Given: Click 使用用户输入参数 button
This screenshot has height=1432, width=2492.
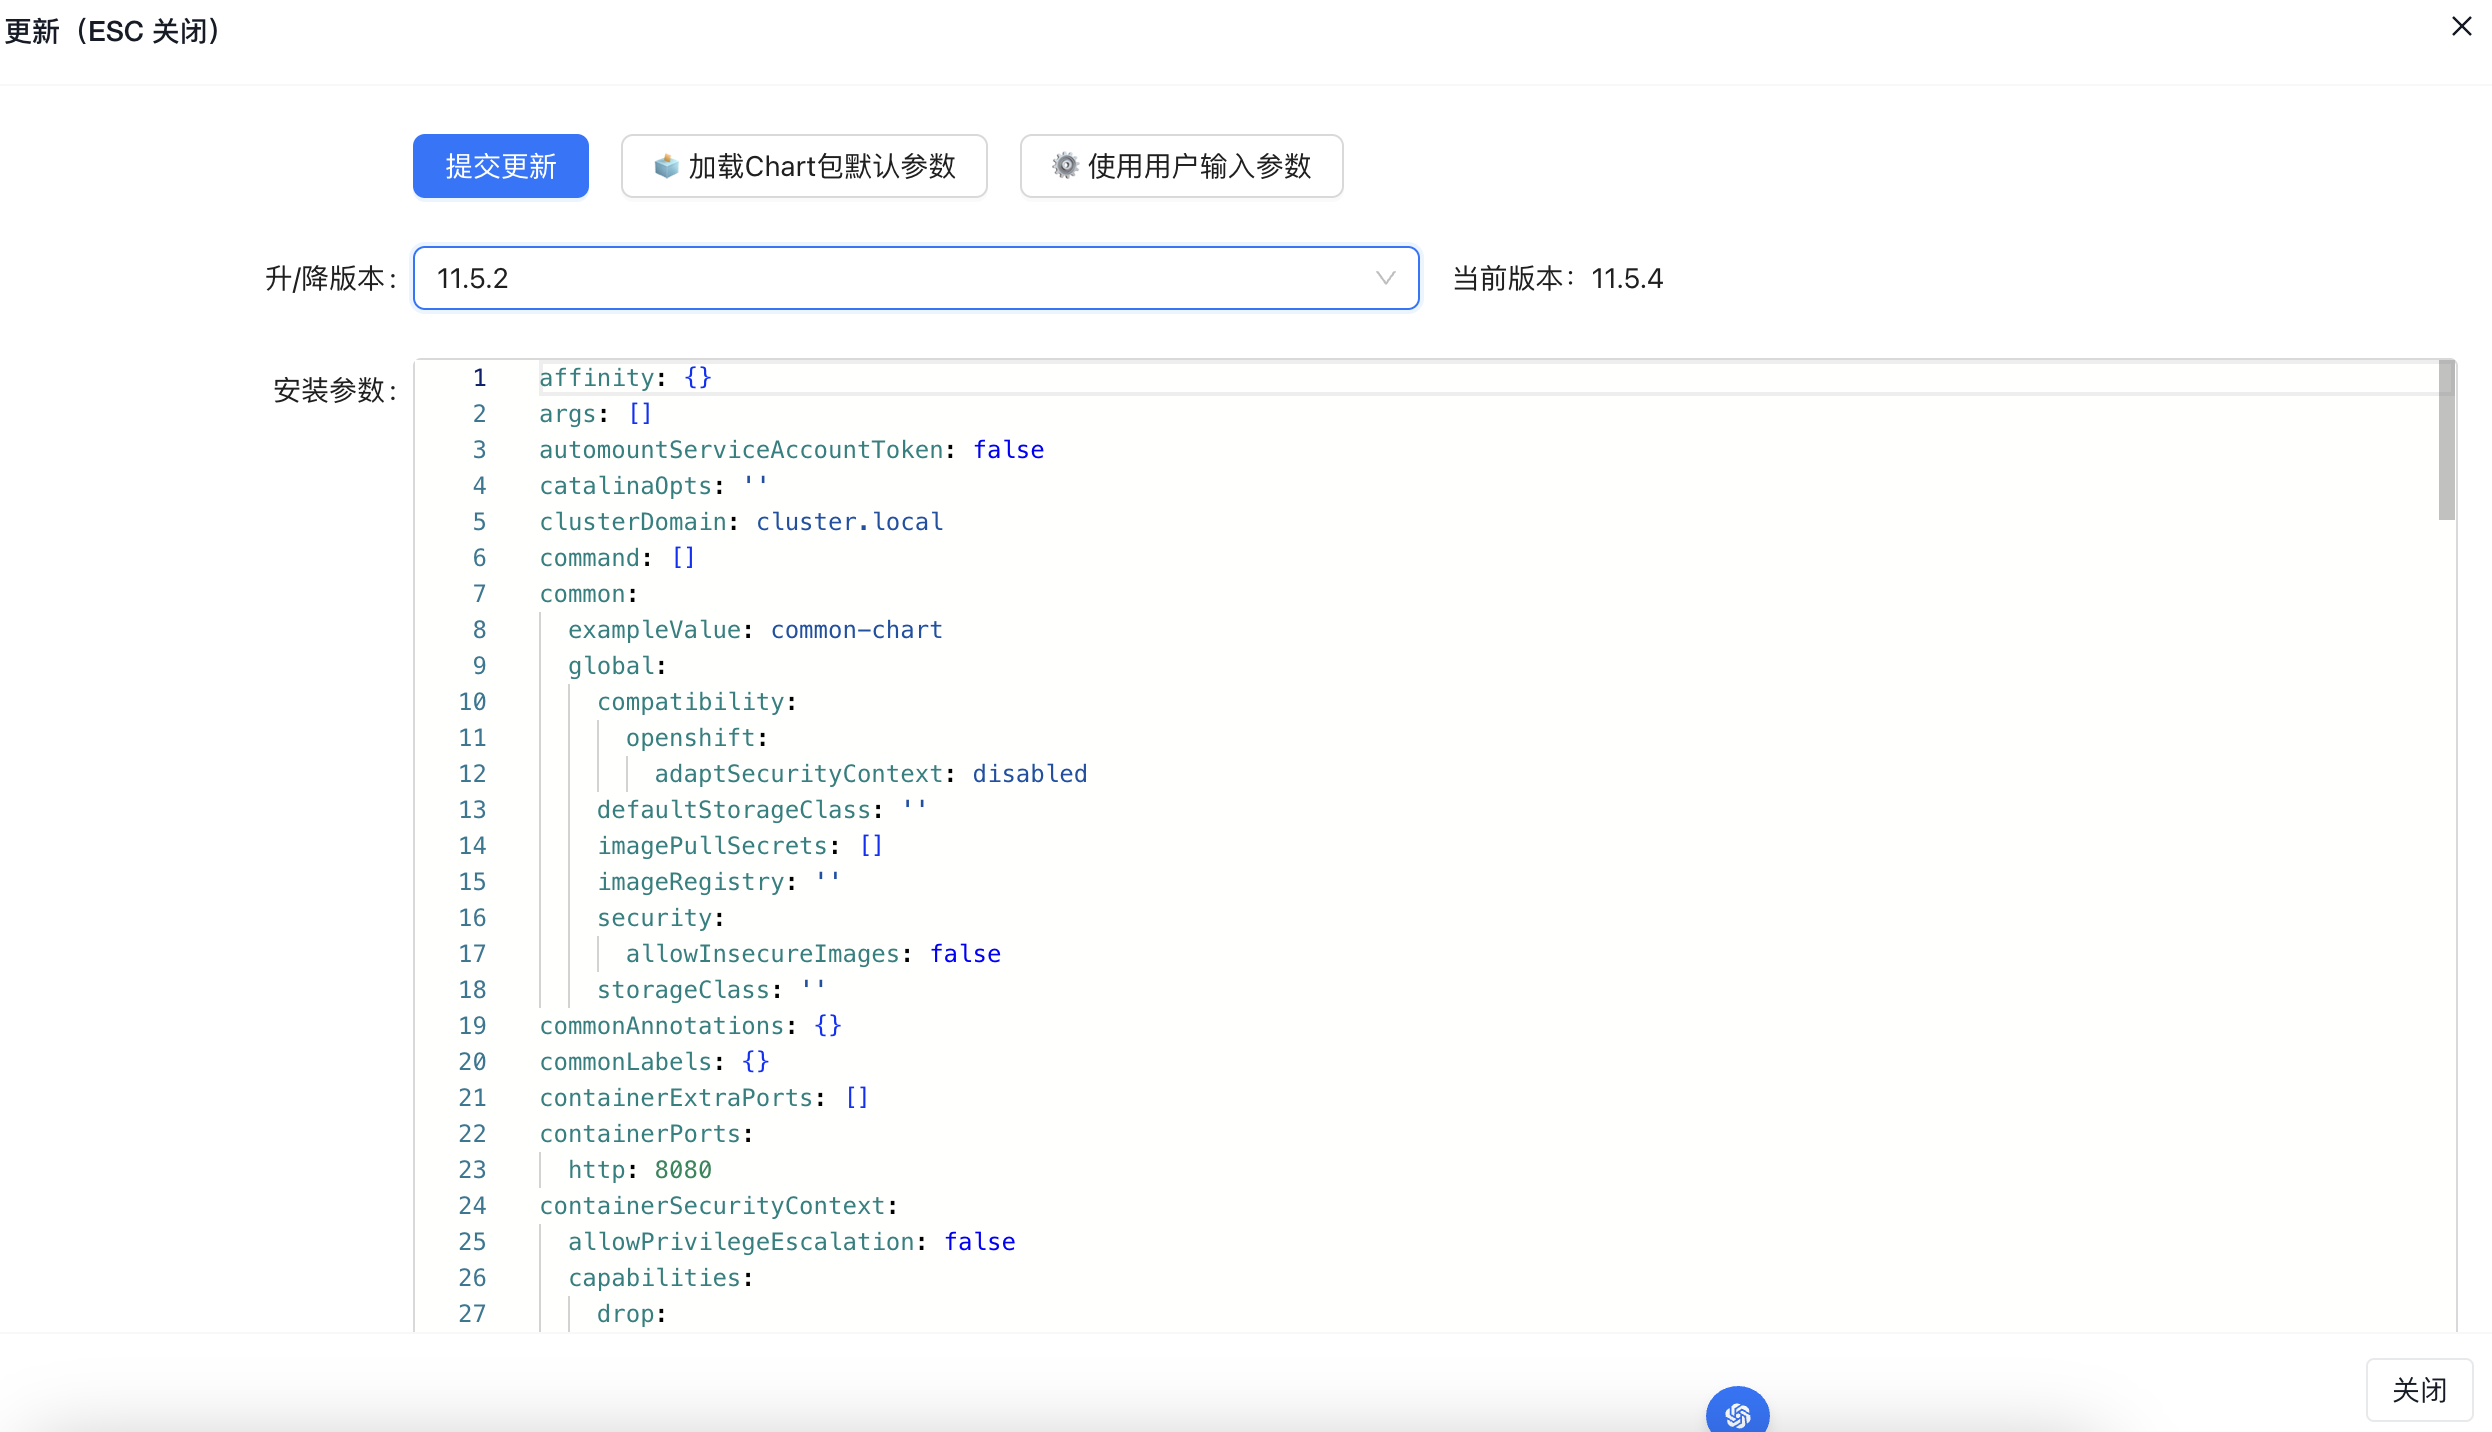Looking at the screenshot, I should click(1181, 166).
